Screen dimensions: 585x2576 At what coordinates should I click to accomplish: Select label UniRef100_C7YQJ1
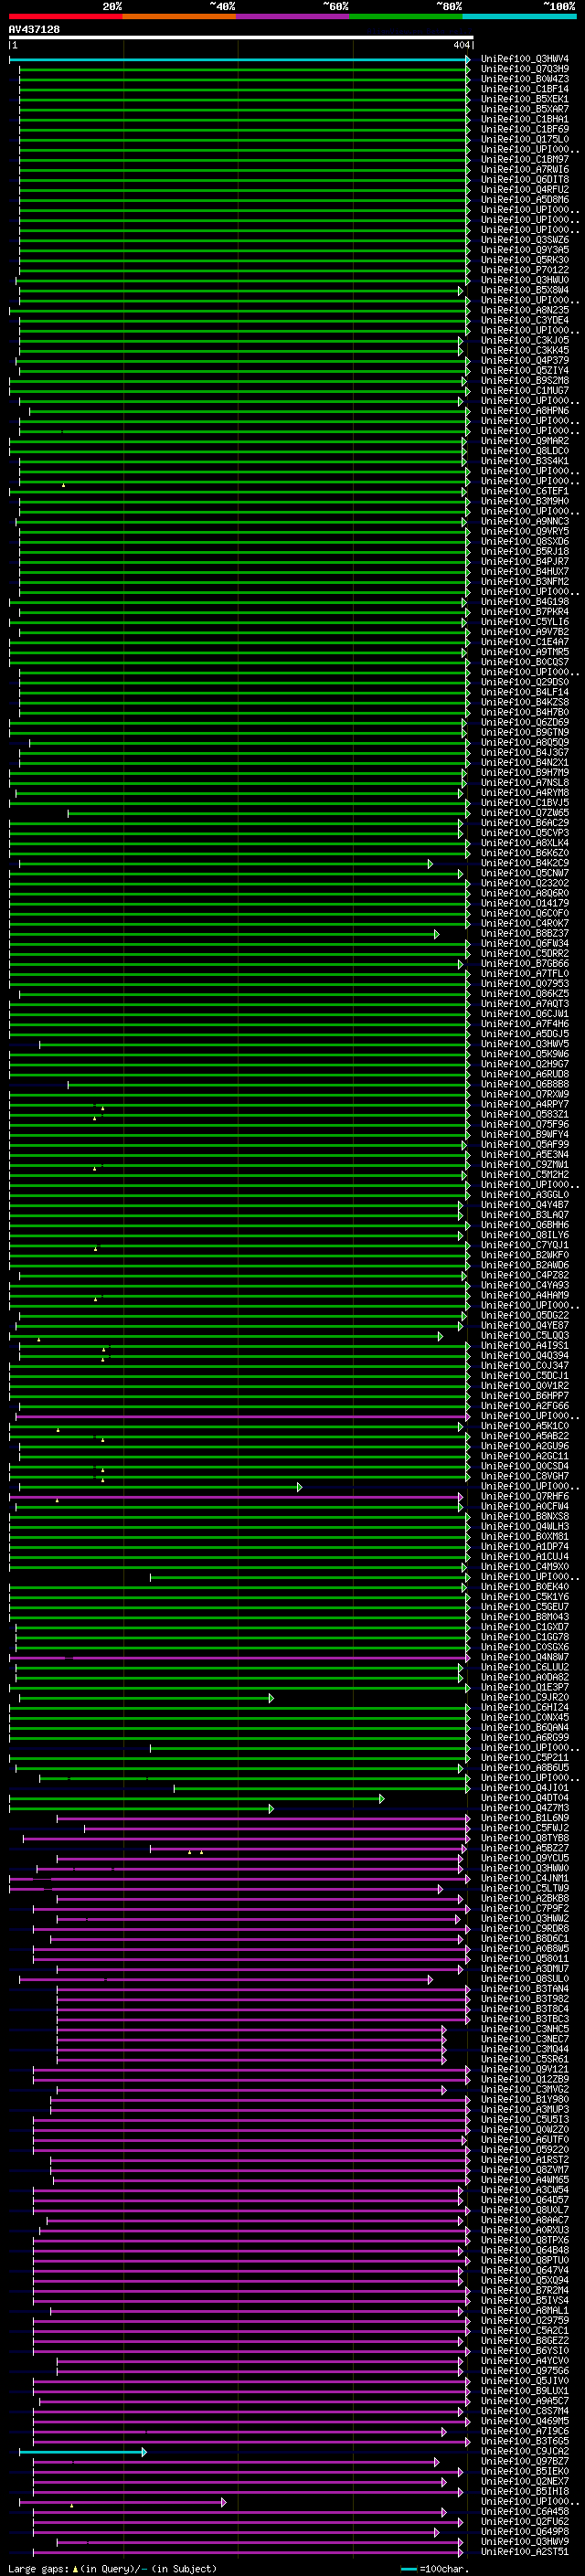pos(525,1245)
